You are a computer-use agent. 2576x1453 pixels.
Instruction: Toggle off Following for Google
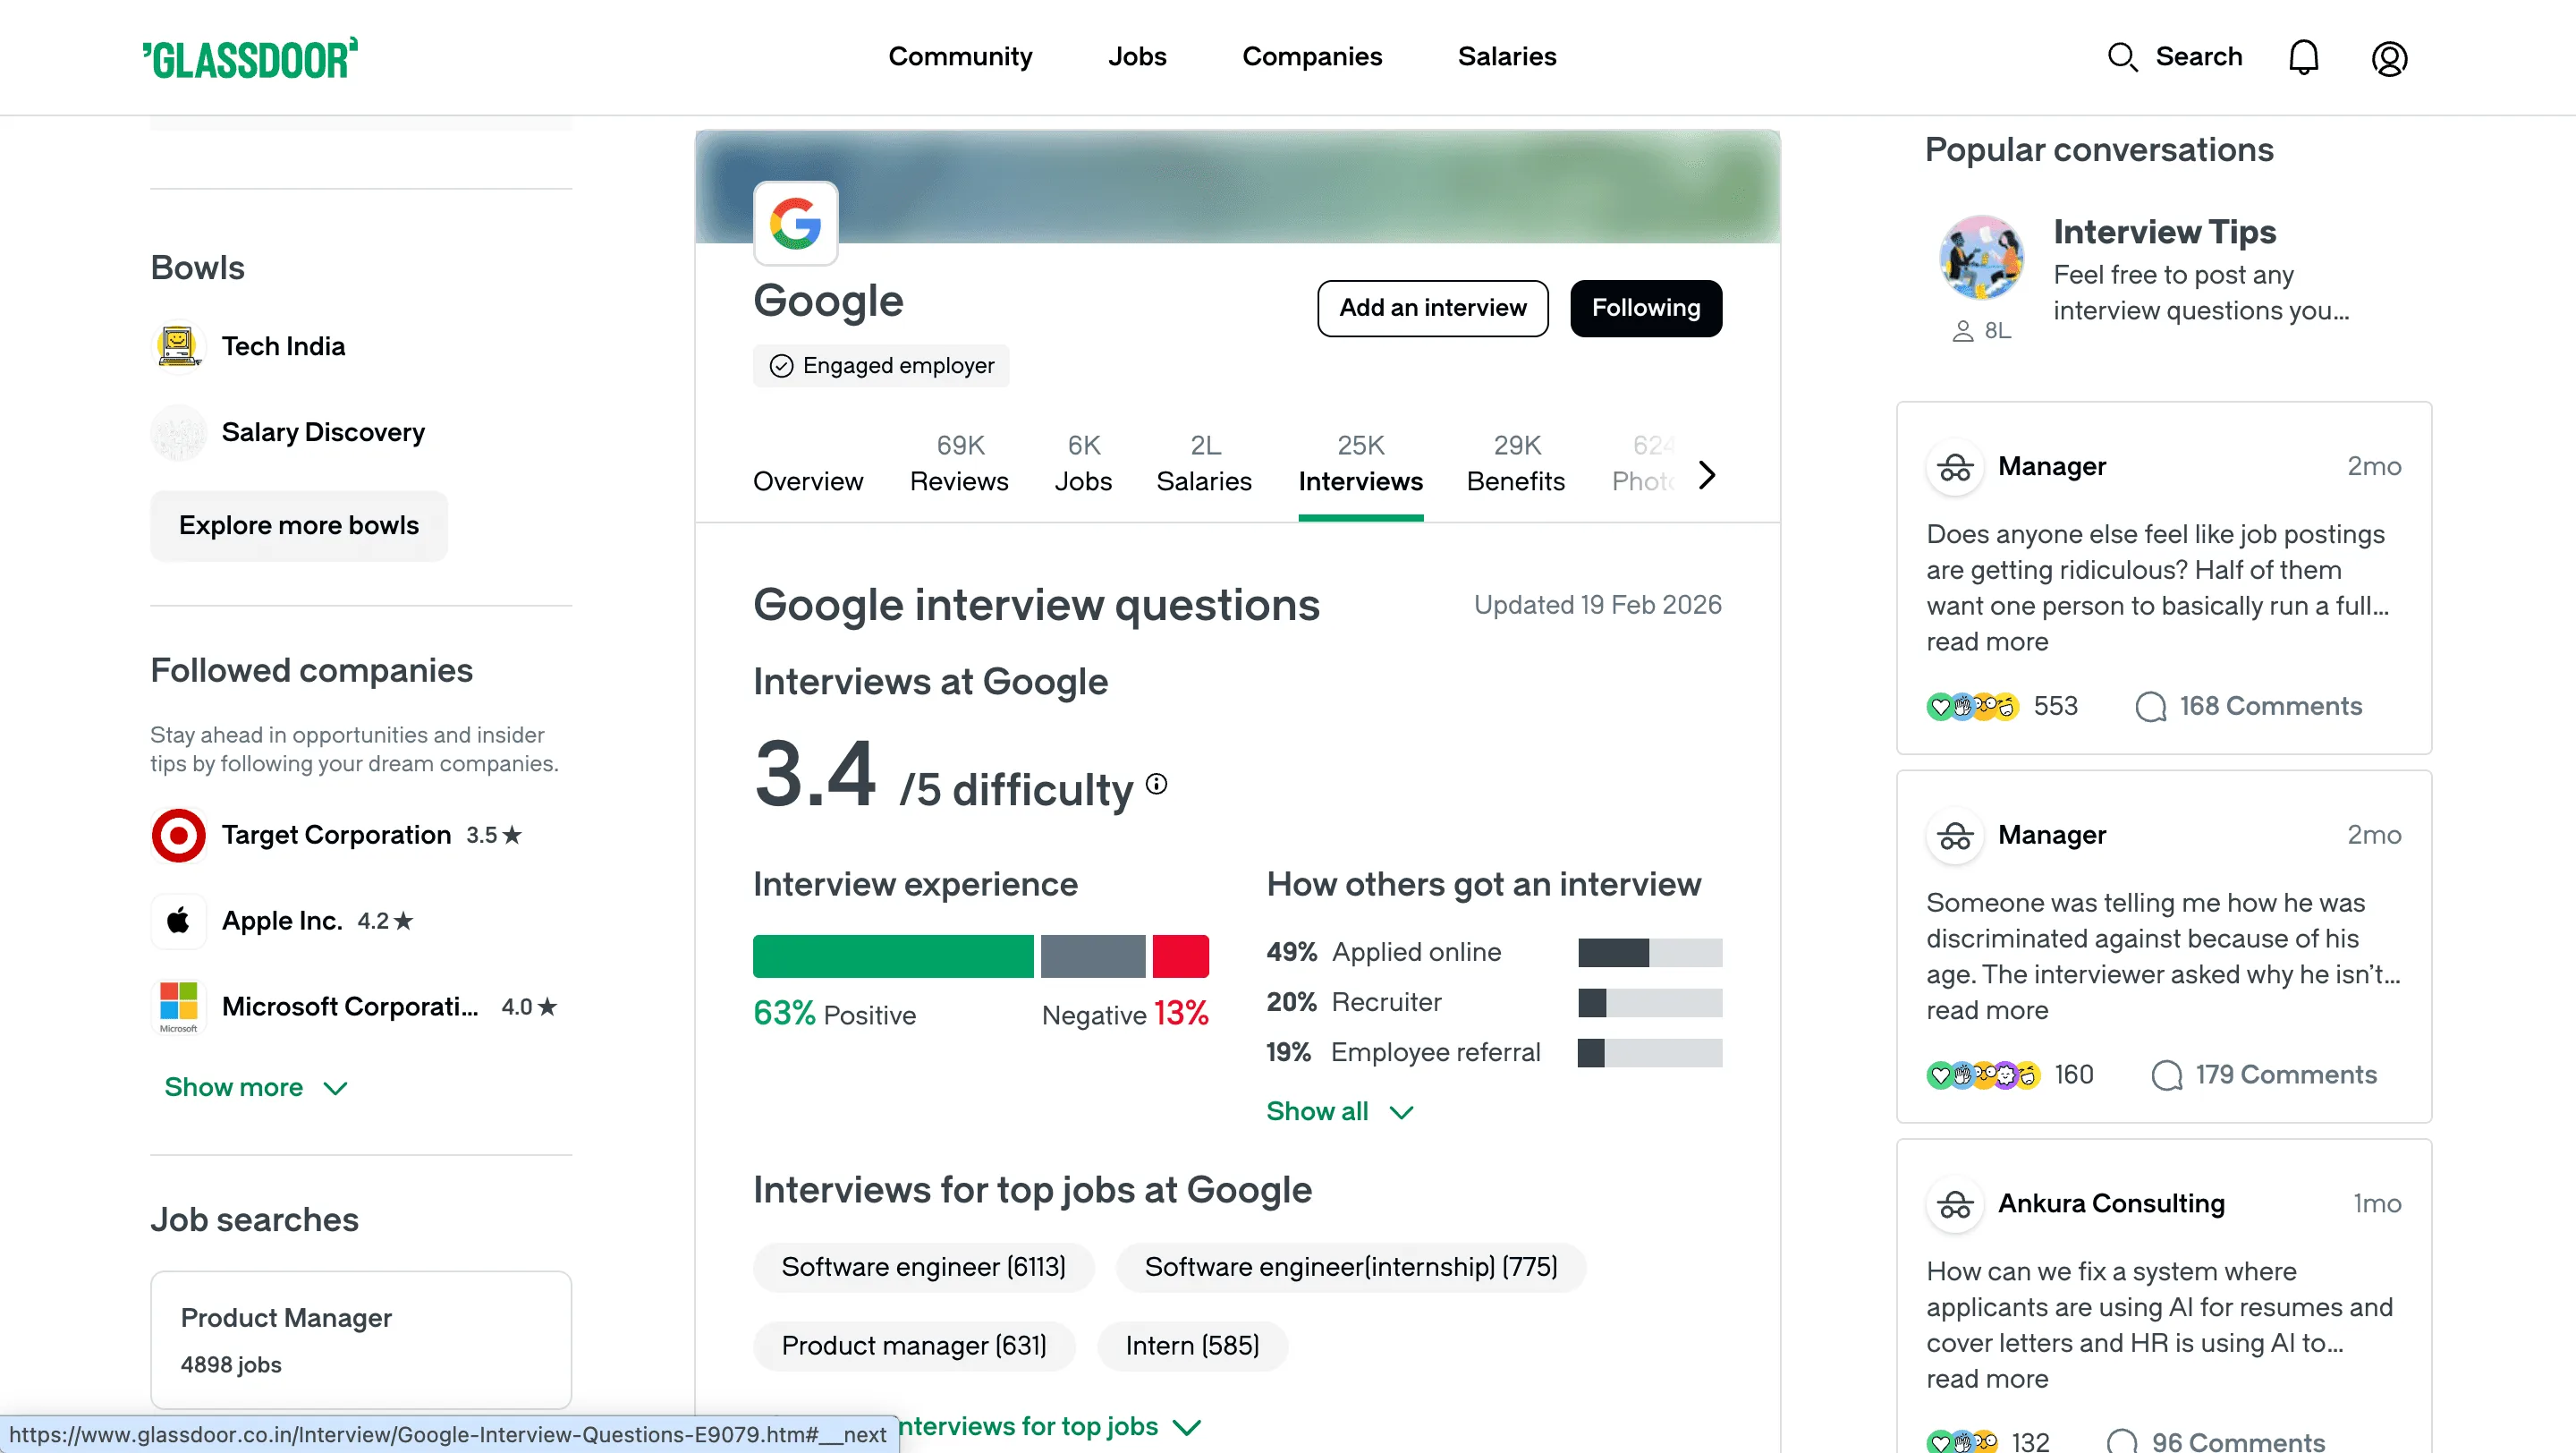coord(1645,308)
